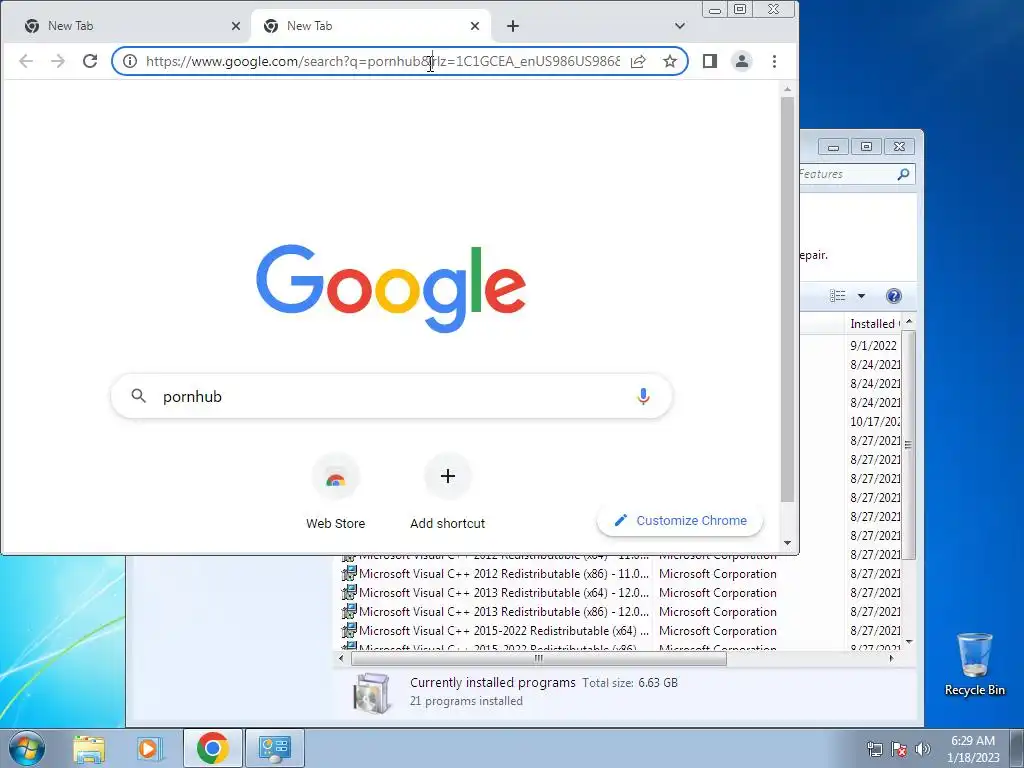The image size is (1024, 768).
Task: Open help in Programs and Features window
Action: (x=893, y=296)
